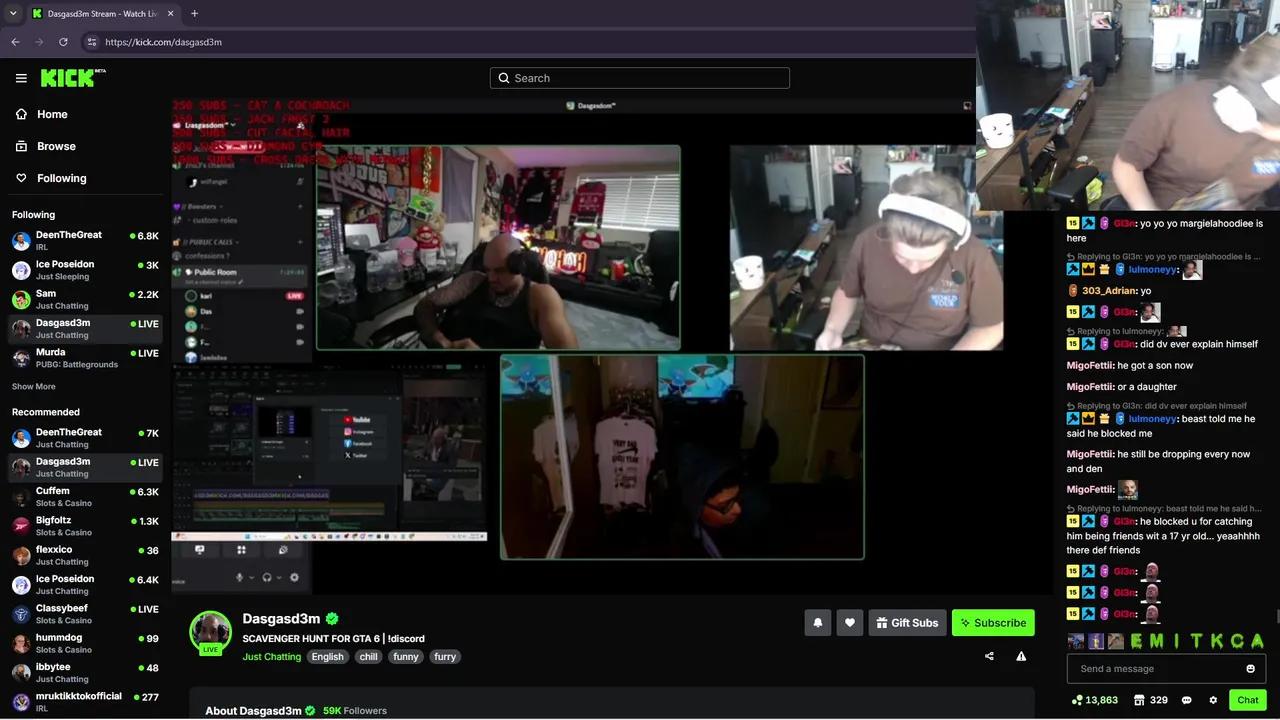Click the chat bubble icon beside the gear
This screenshot has width=1280, height=720.
pyautogui.click(x=1187, y=700)
